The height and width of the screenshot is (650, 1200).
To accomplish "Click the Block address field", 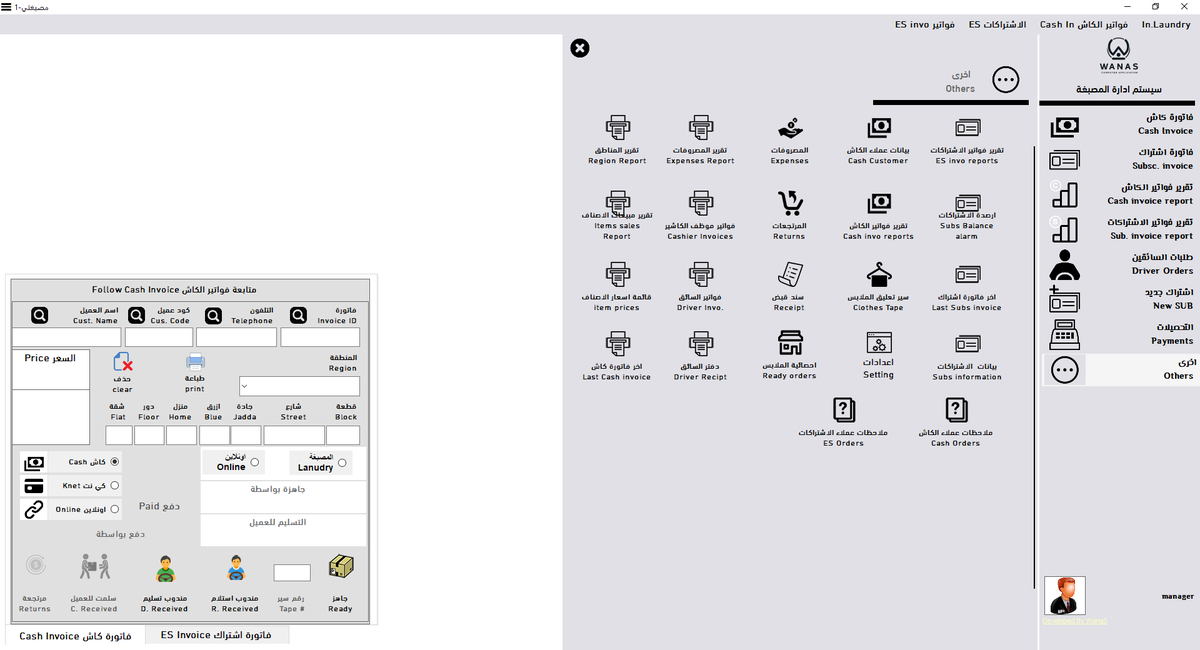I will coord(343,435).
